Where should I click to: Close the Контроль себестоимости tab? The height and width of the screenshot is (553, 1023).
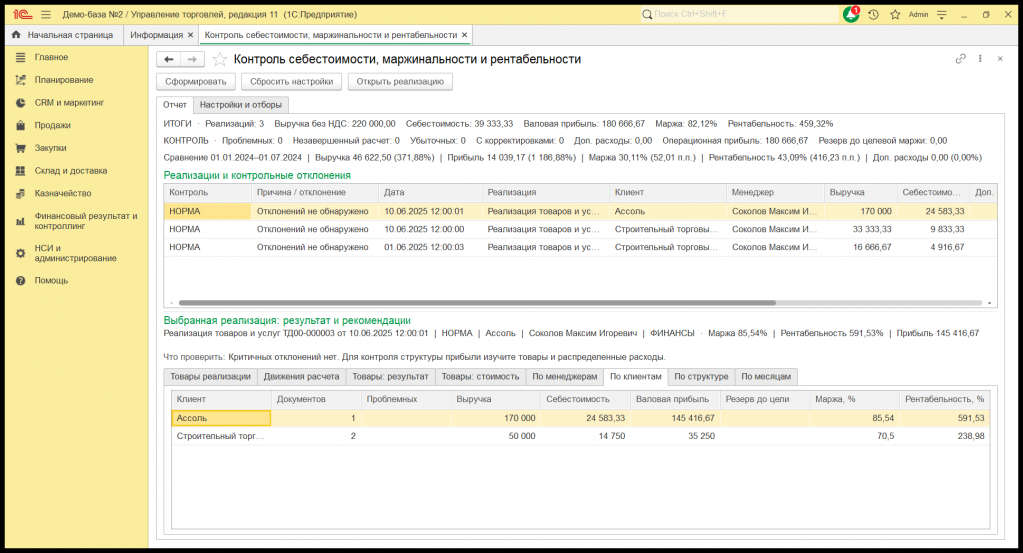click(465, 35)
